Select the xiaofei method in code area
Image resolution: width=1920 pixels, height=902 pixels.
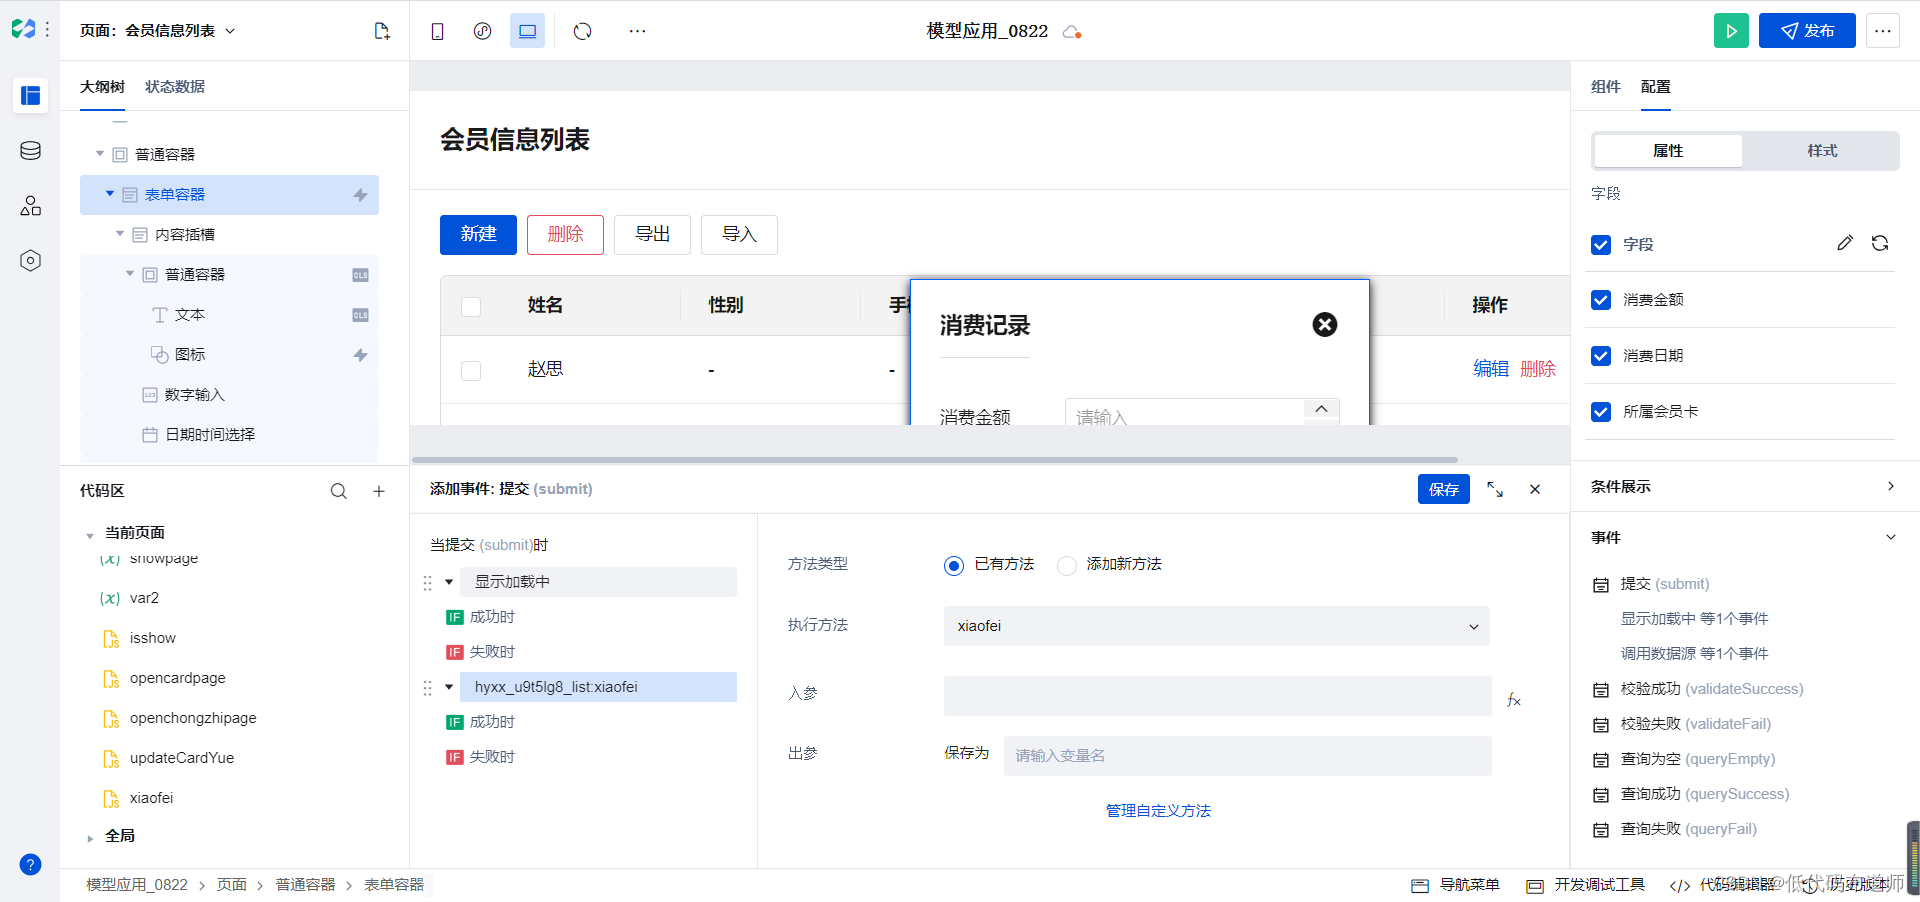point(151,798)
